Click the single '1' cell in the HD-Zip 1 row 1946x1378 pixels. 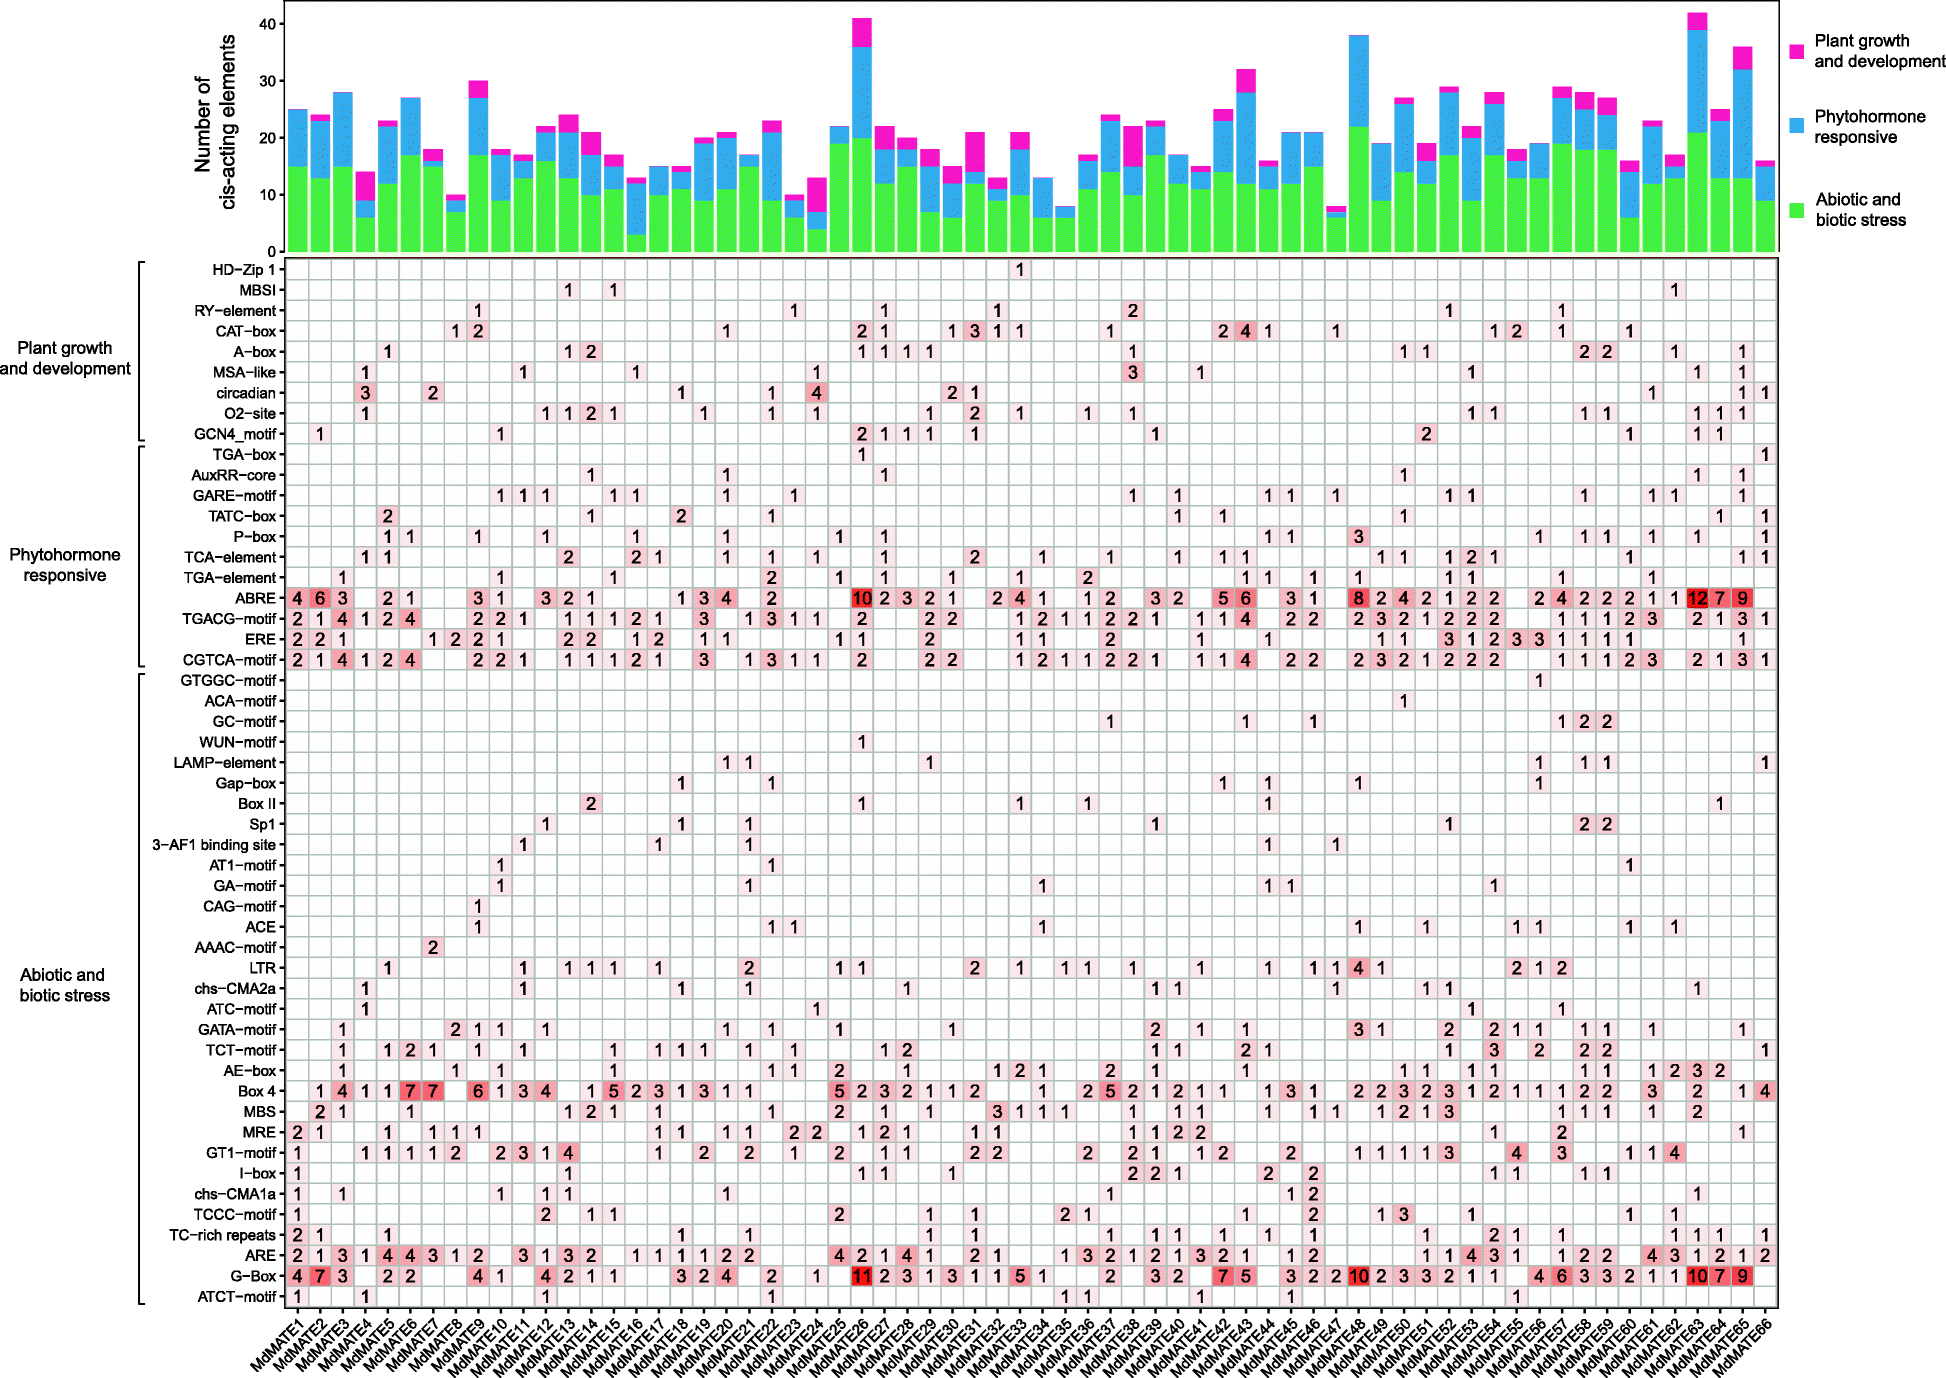[x=1020, y=270]
